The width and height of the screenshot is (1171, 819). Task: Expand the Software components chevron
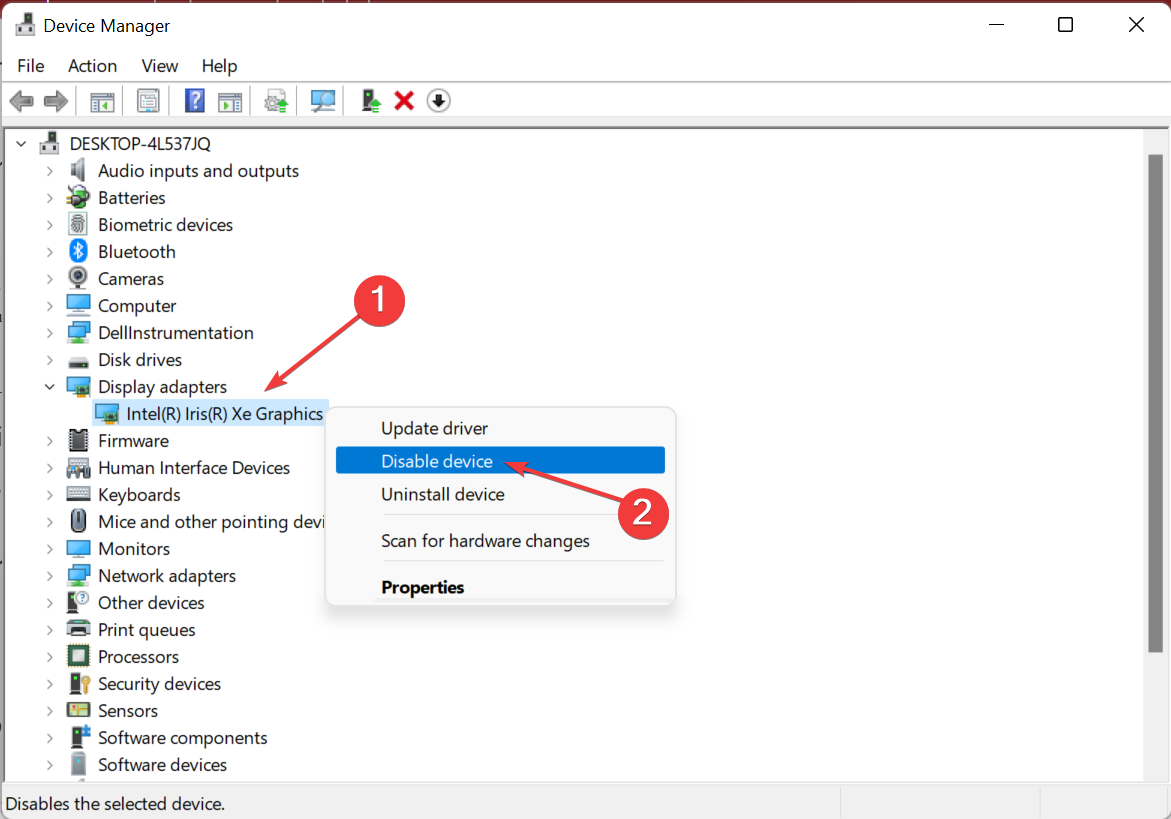click(x=49, y=738)
